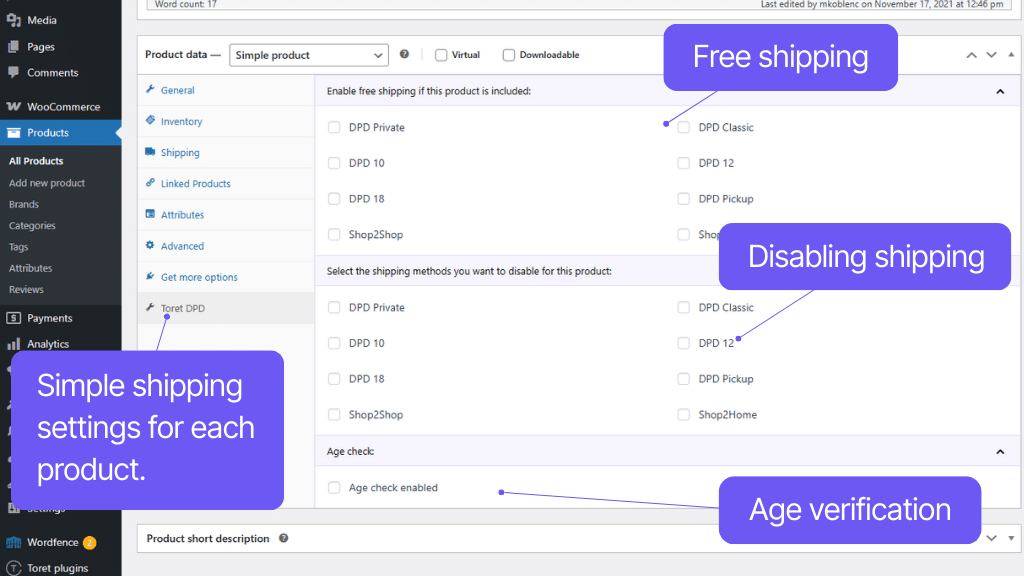Open the Reviews submenu link

pyautogui.click(x=26, y=289)
